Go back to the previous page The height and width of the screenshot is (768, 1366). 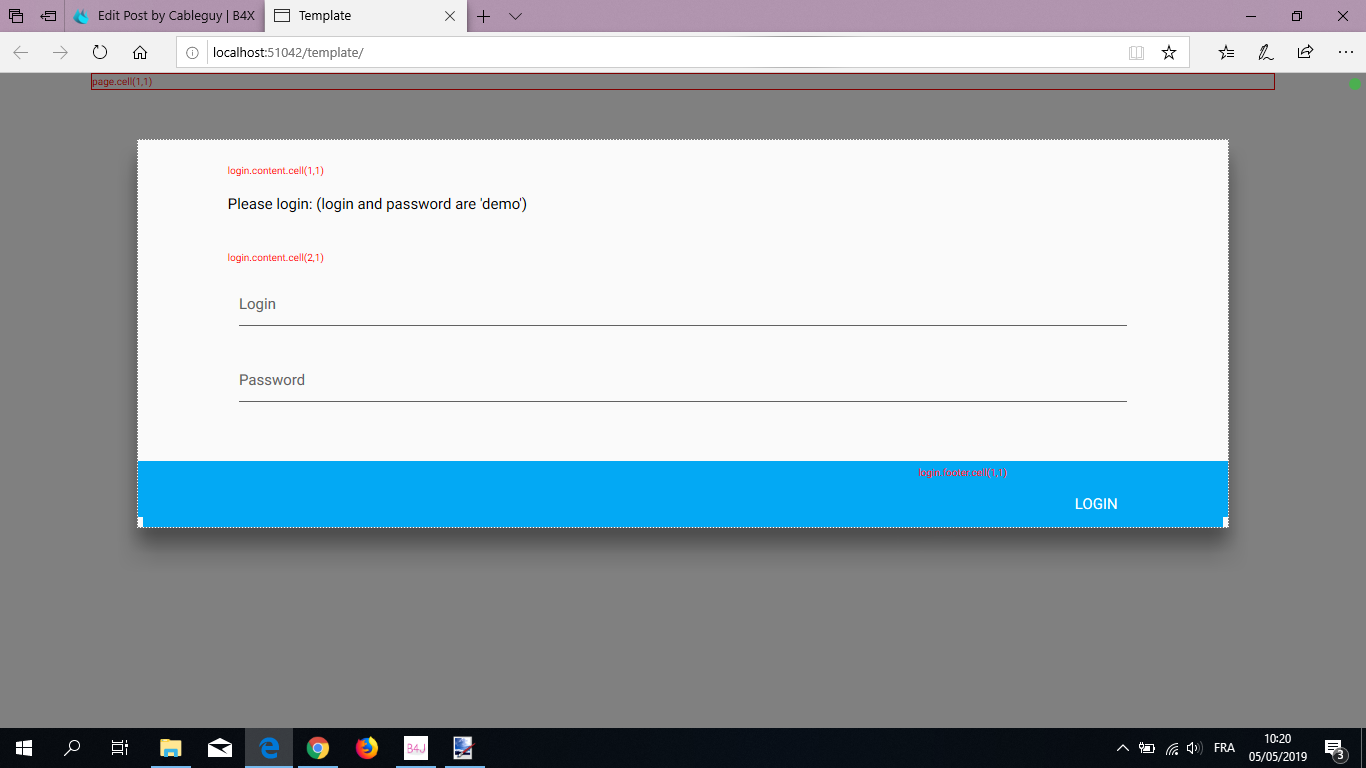click(x=20, y=52)
